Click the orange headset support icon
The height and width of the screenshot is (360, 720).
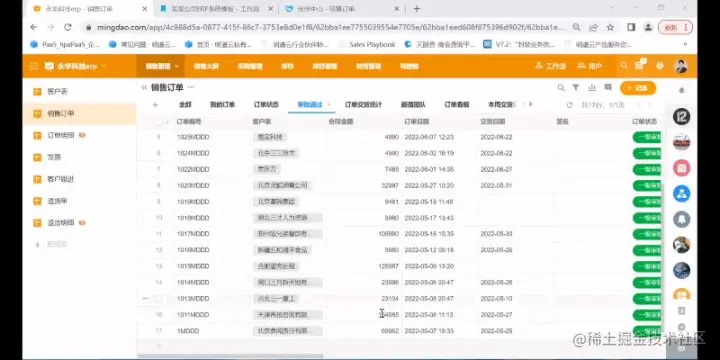click(x=681, y=294)
